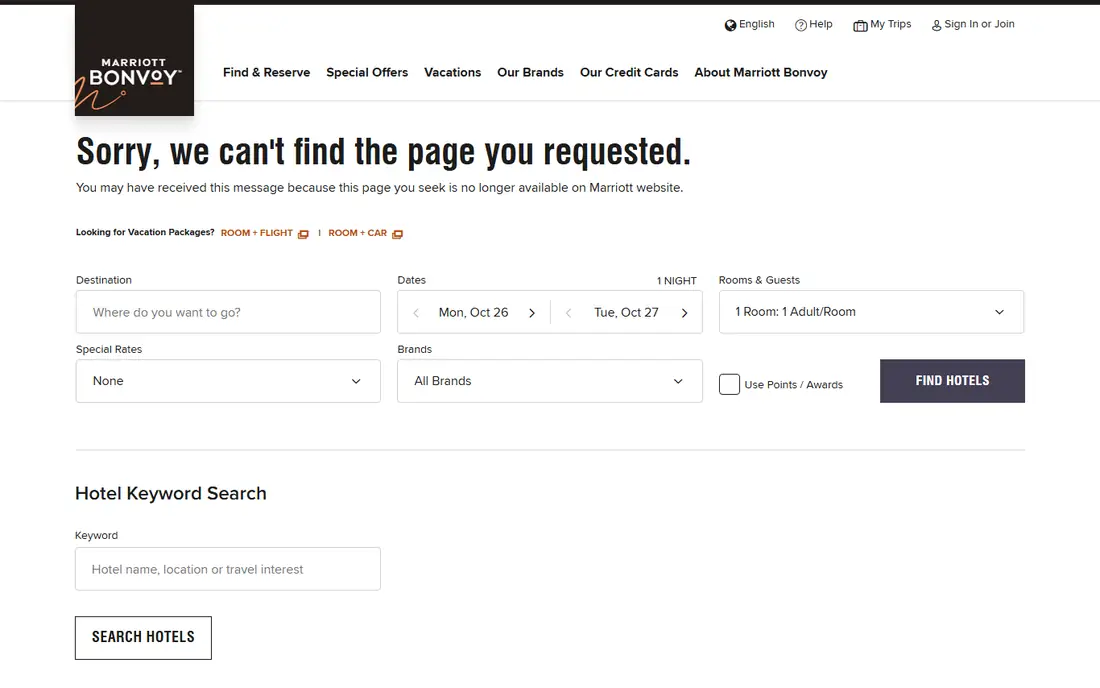
Task: Move check-in date back from Mon, Oct 26
Action: 416,313
